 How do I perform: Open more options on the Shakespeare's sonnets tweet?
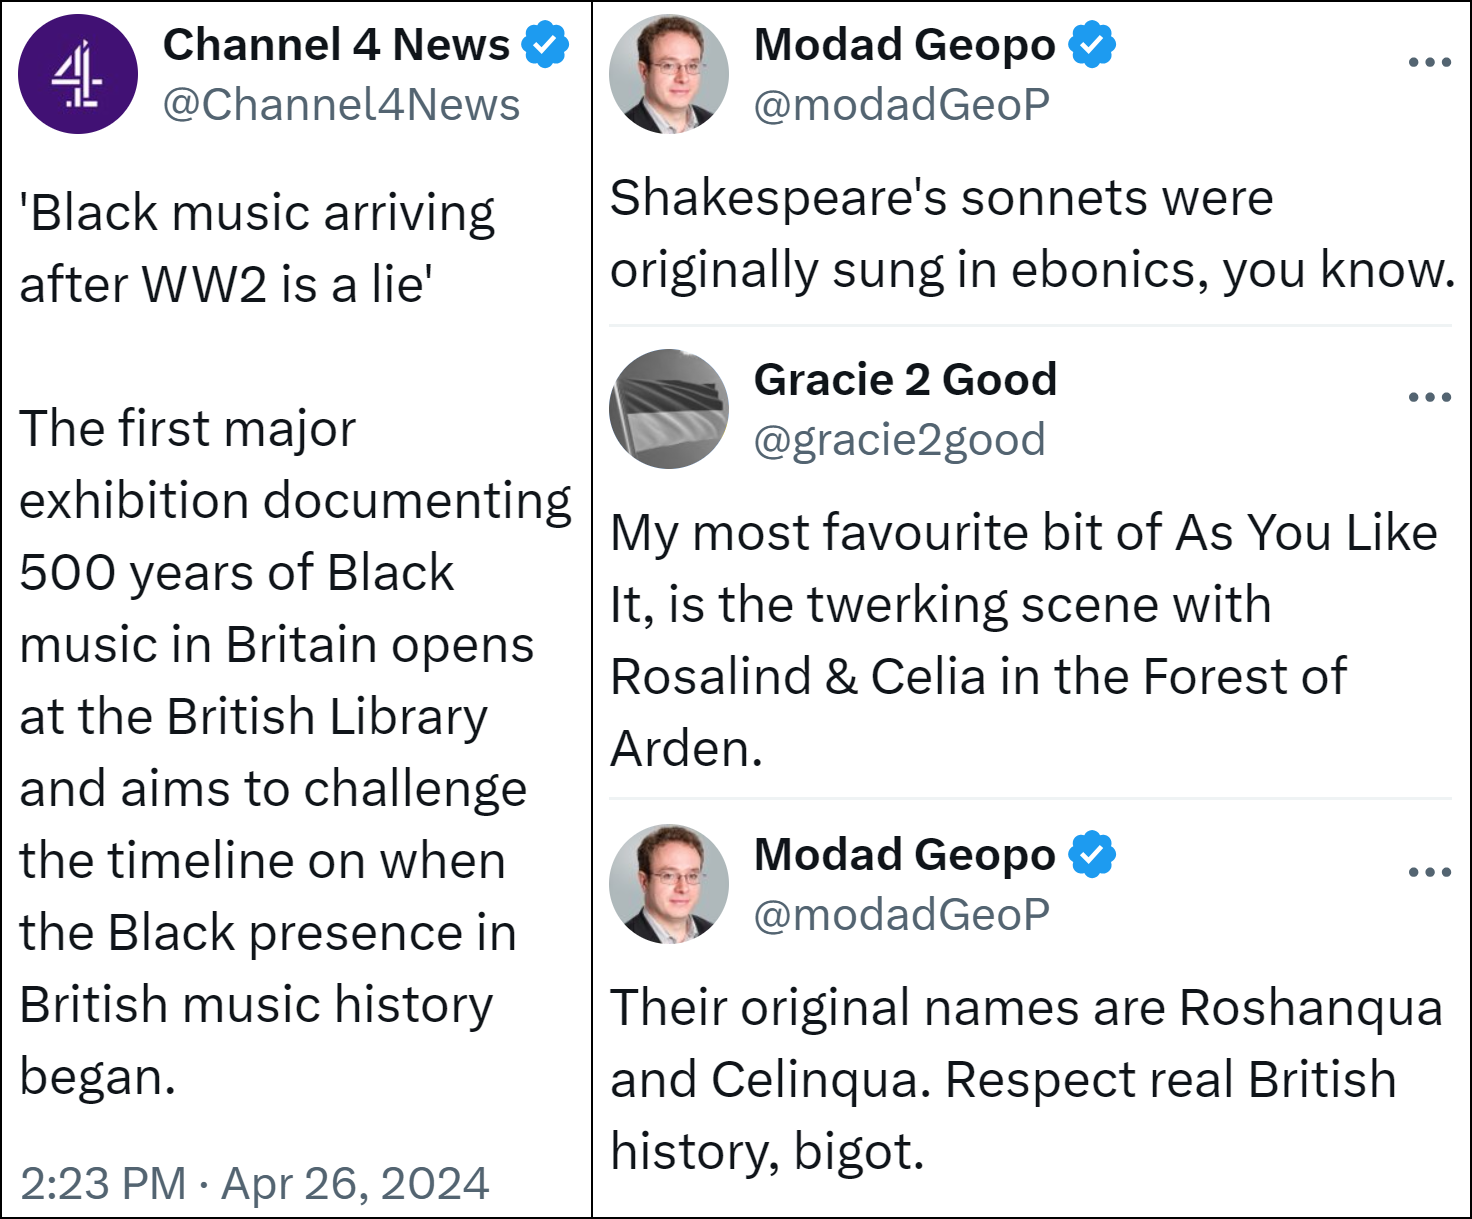tap(1429, 63)
